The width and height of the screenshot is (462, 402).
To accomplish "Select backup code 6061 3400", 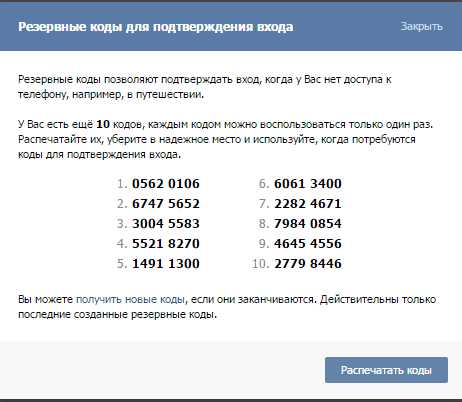I will click(x=308, y=184).
